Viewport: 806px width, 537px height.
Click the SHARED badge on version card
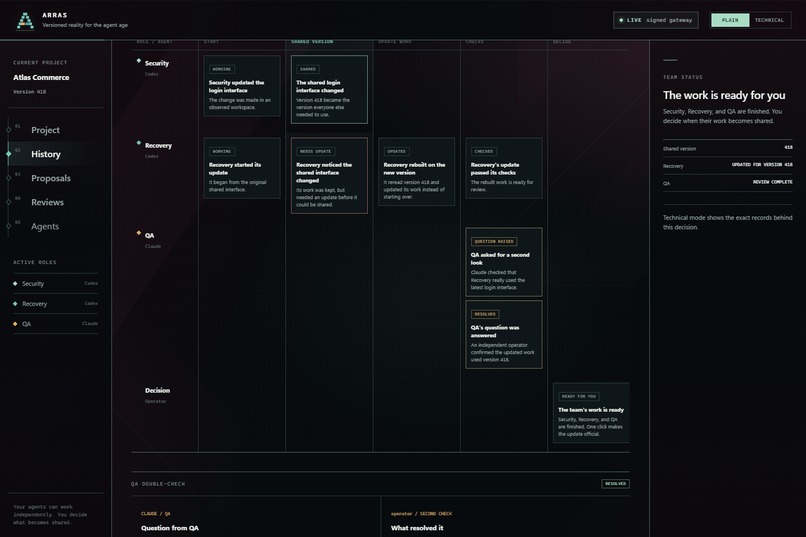click(x=308, y=69)
